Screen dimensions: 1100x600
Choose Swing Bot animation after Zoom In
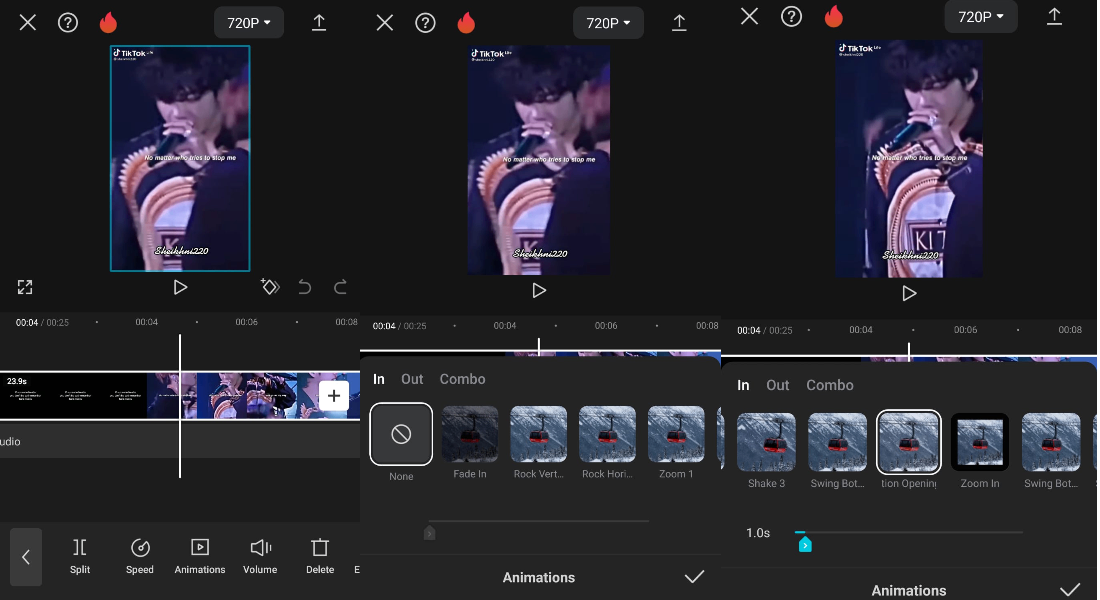click(1051, 451)
